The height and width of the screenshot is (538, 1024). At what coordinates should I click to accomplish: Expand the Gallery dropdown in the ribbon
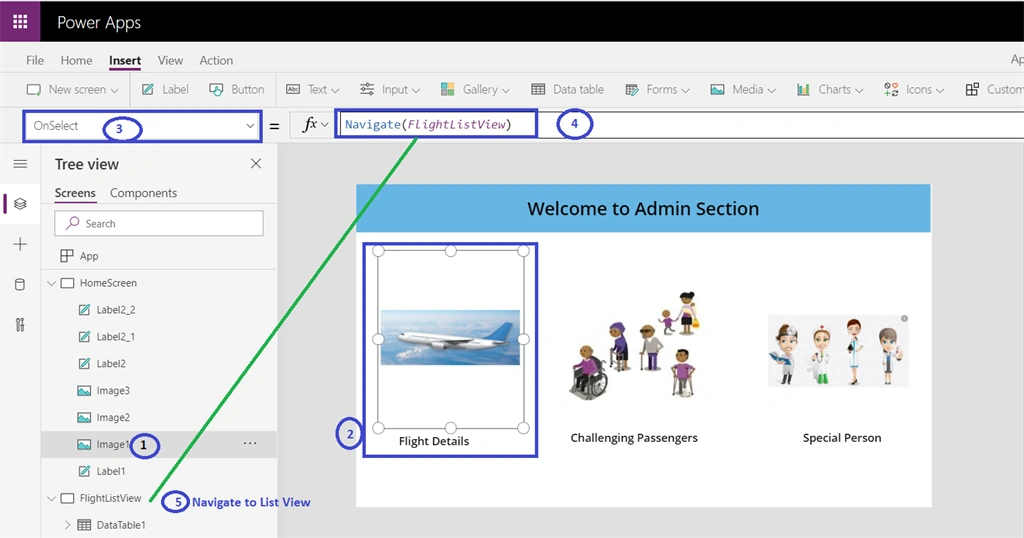pos(475,89)
